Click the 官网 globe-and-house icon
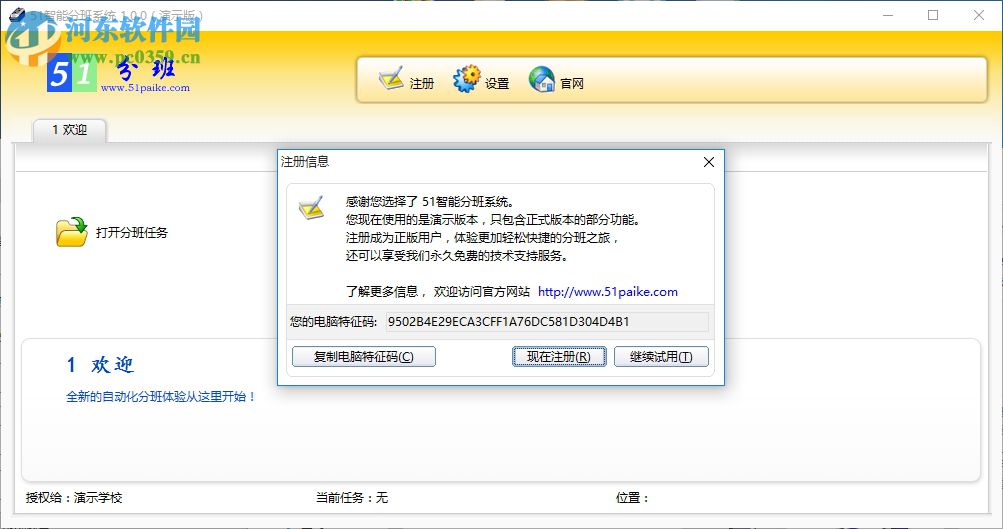 (542, 79)
